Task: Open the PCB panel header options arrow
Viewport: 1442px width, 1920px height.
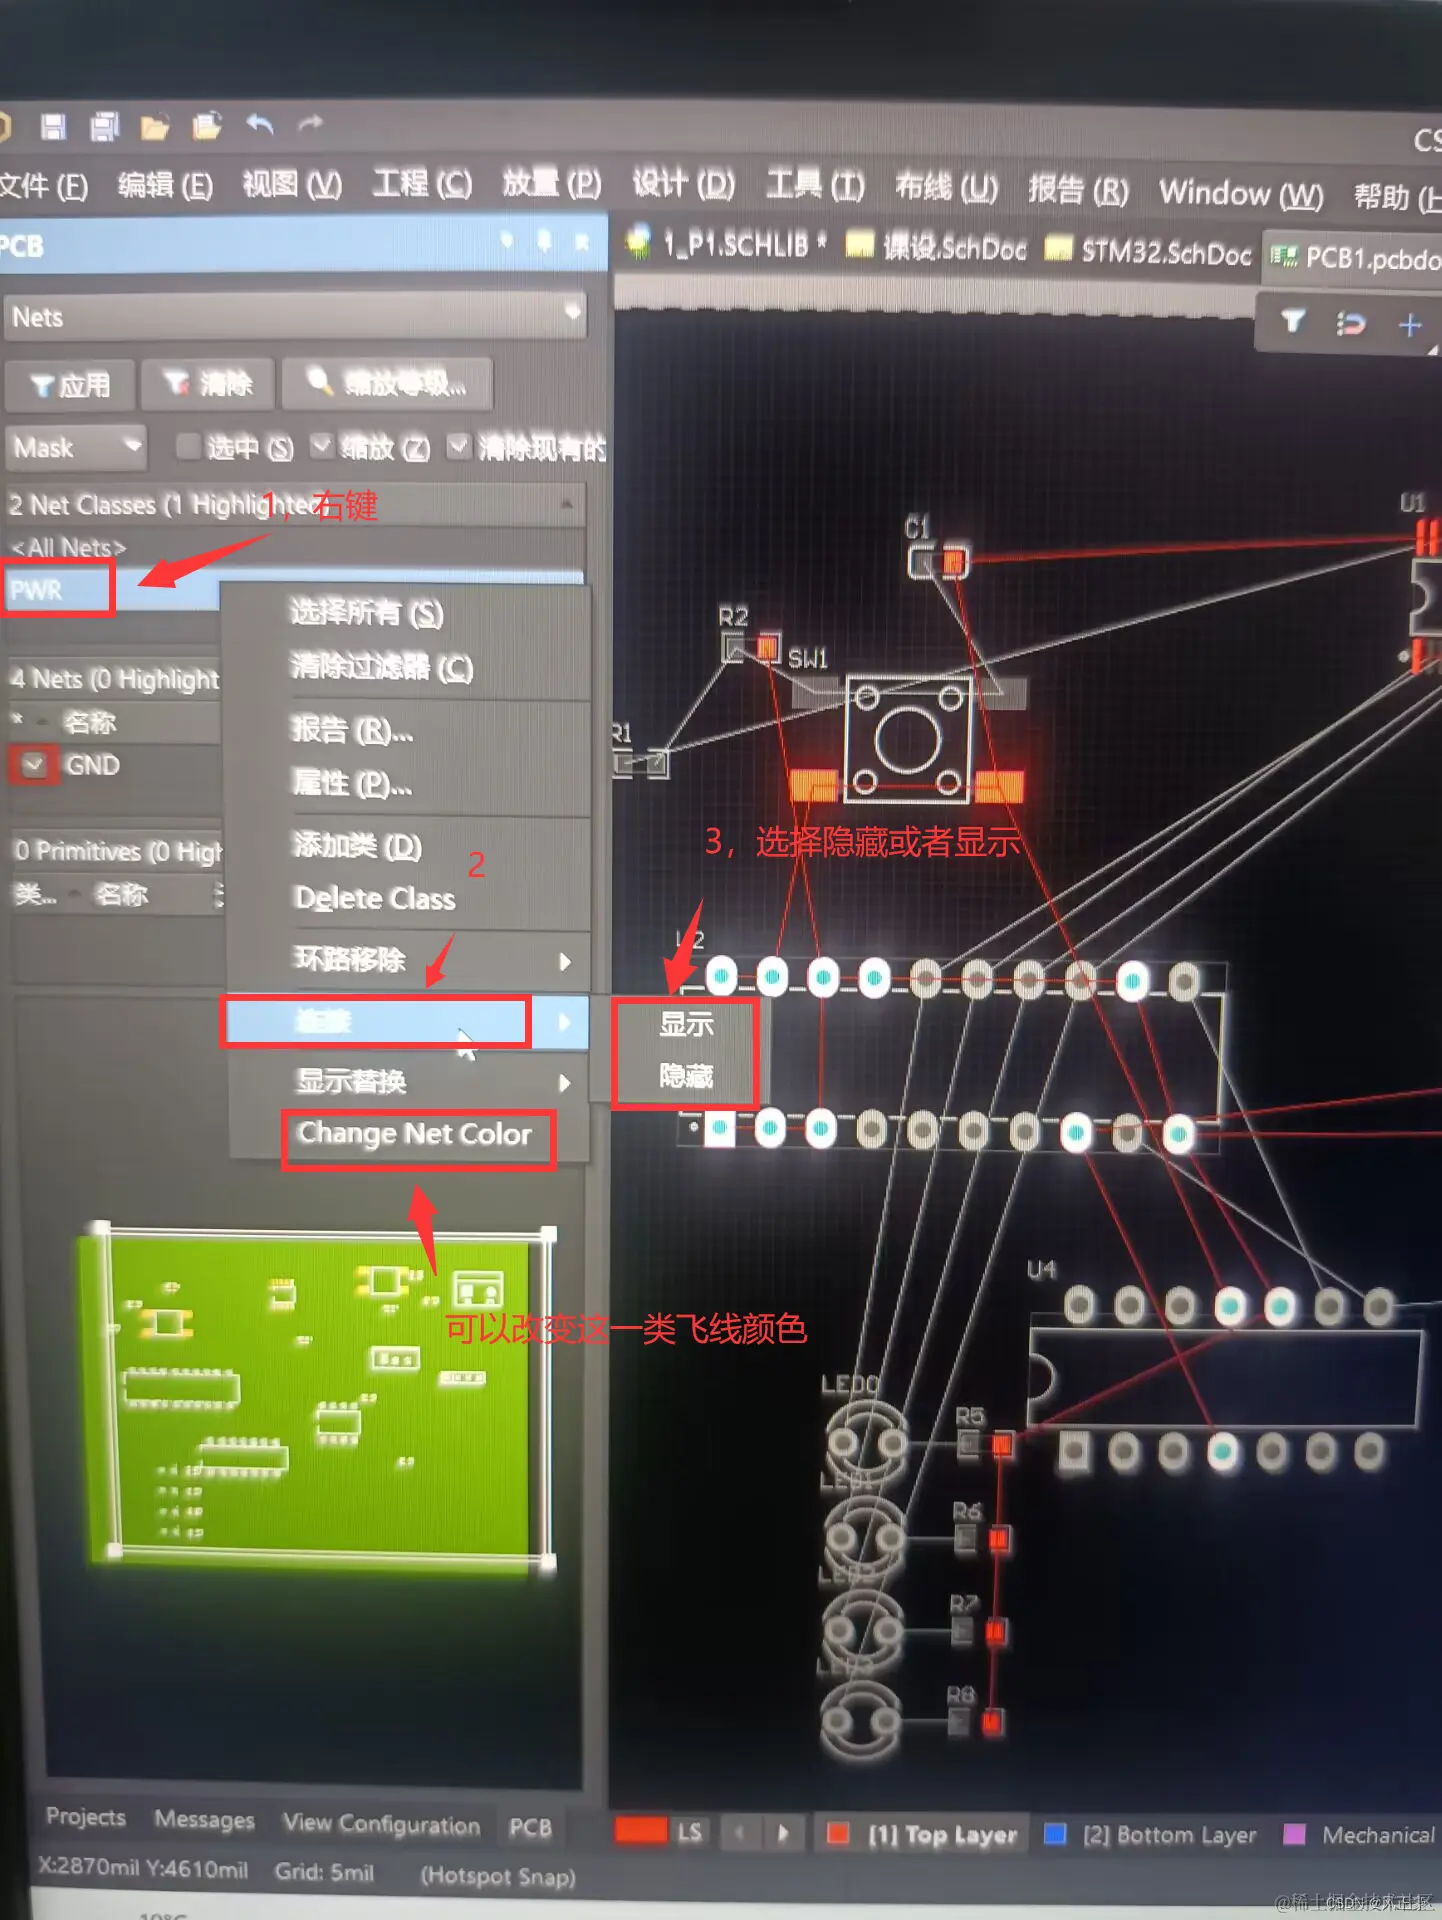Action: [x=507, y=239]
